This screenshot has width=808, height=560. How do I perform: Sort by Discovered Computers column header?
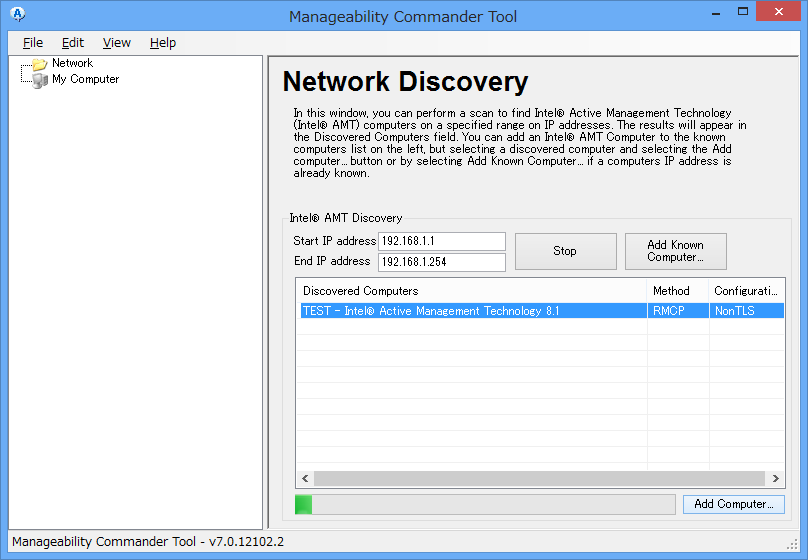(472, 291)
